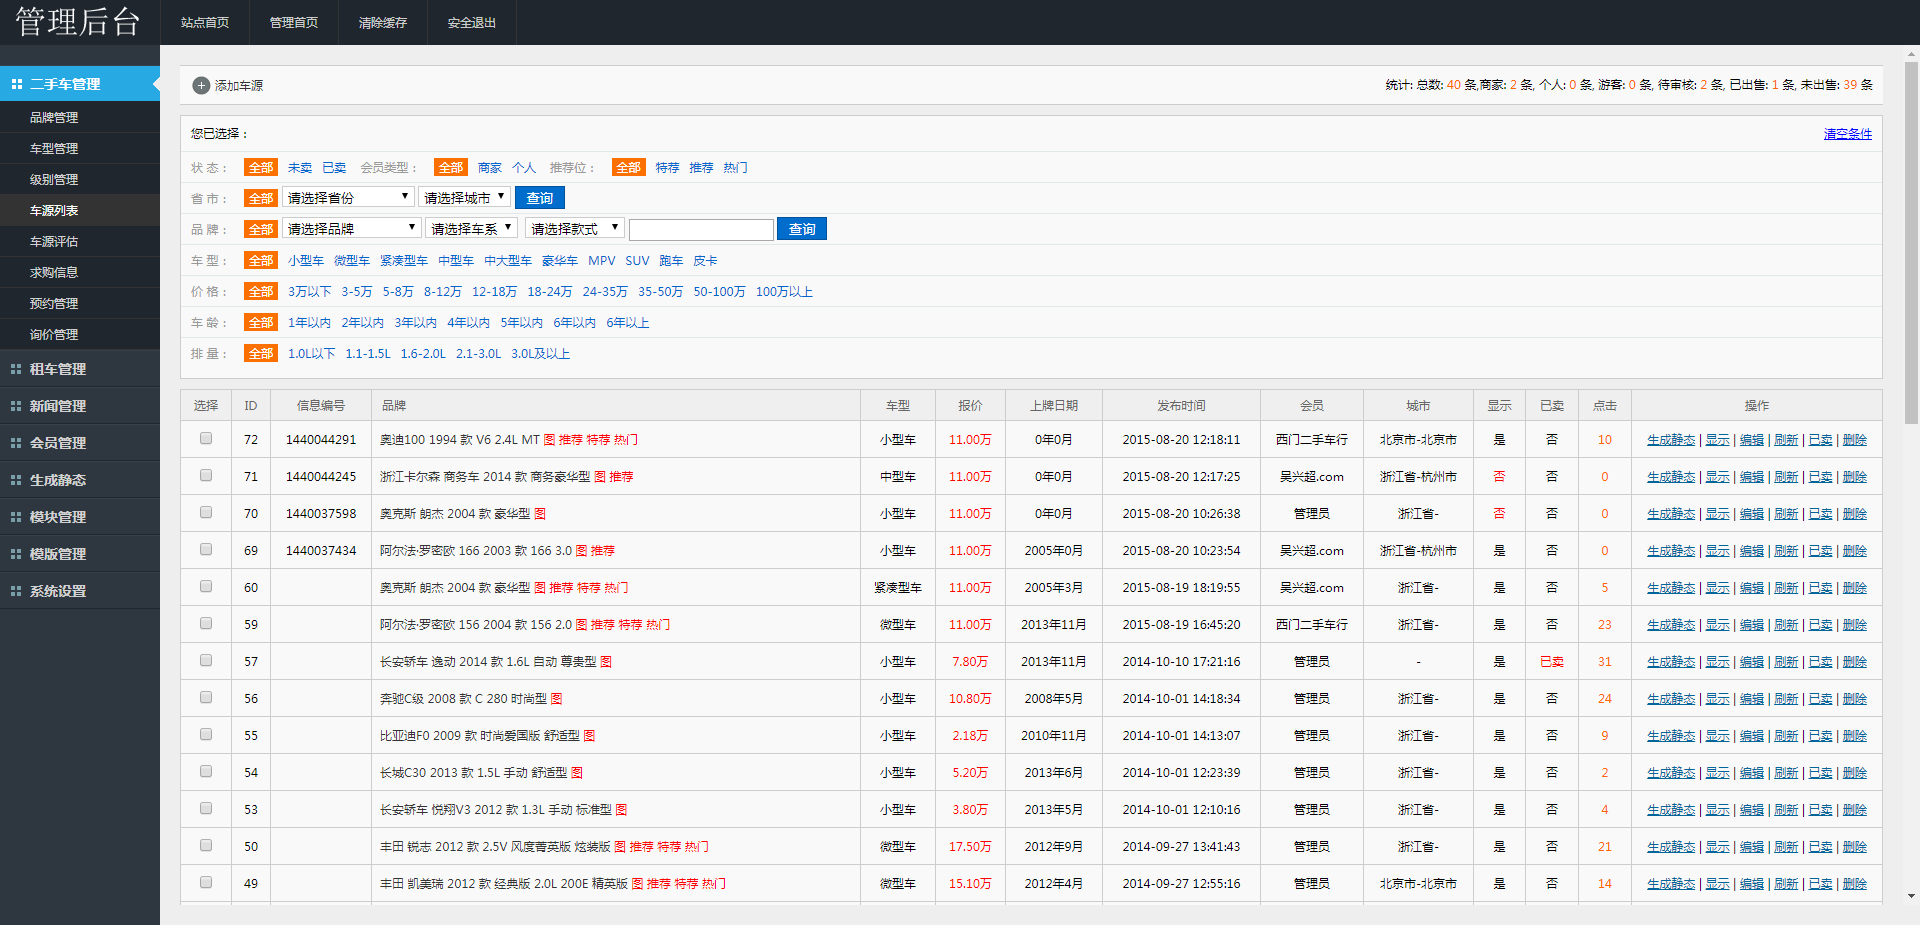Screen dimensions: 1920x925
Task: Mark the checkbox for row ID 57
Action: click(x=206, y=660)
